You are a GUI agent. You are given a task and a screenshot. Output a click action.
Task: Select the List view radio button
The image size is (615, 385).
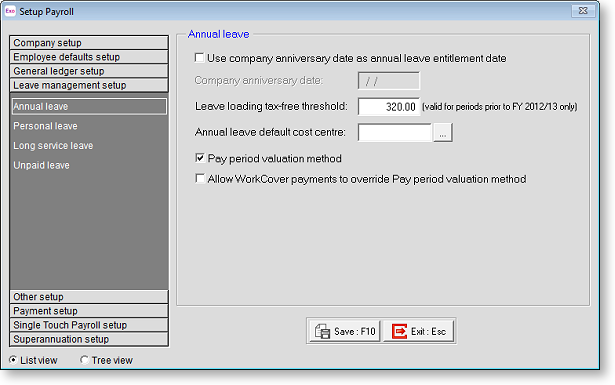point(13,360)
